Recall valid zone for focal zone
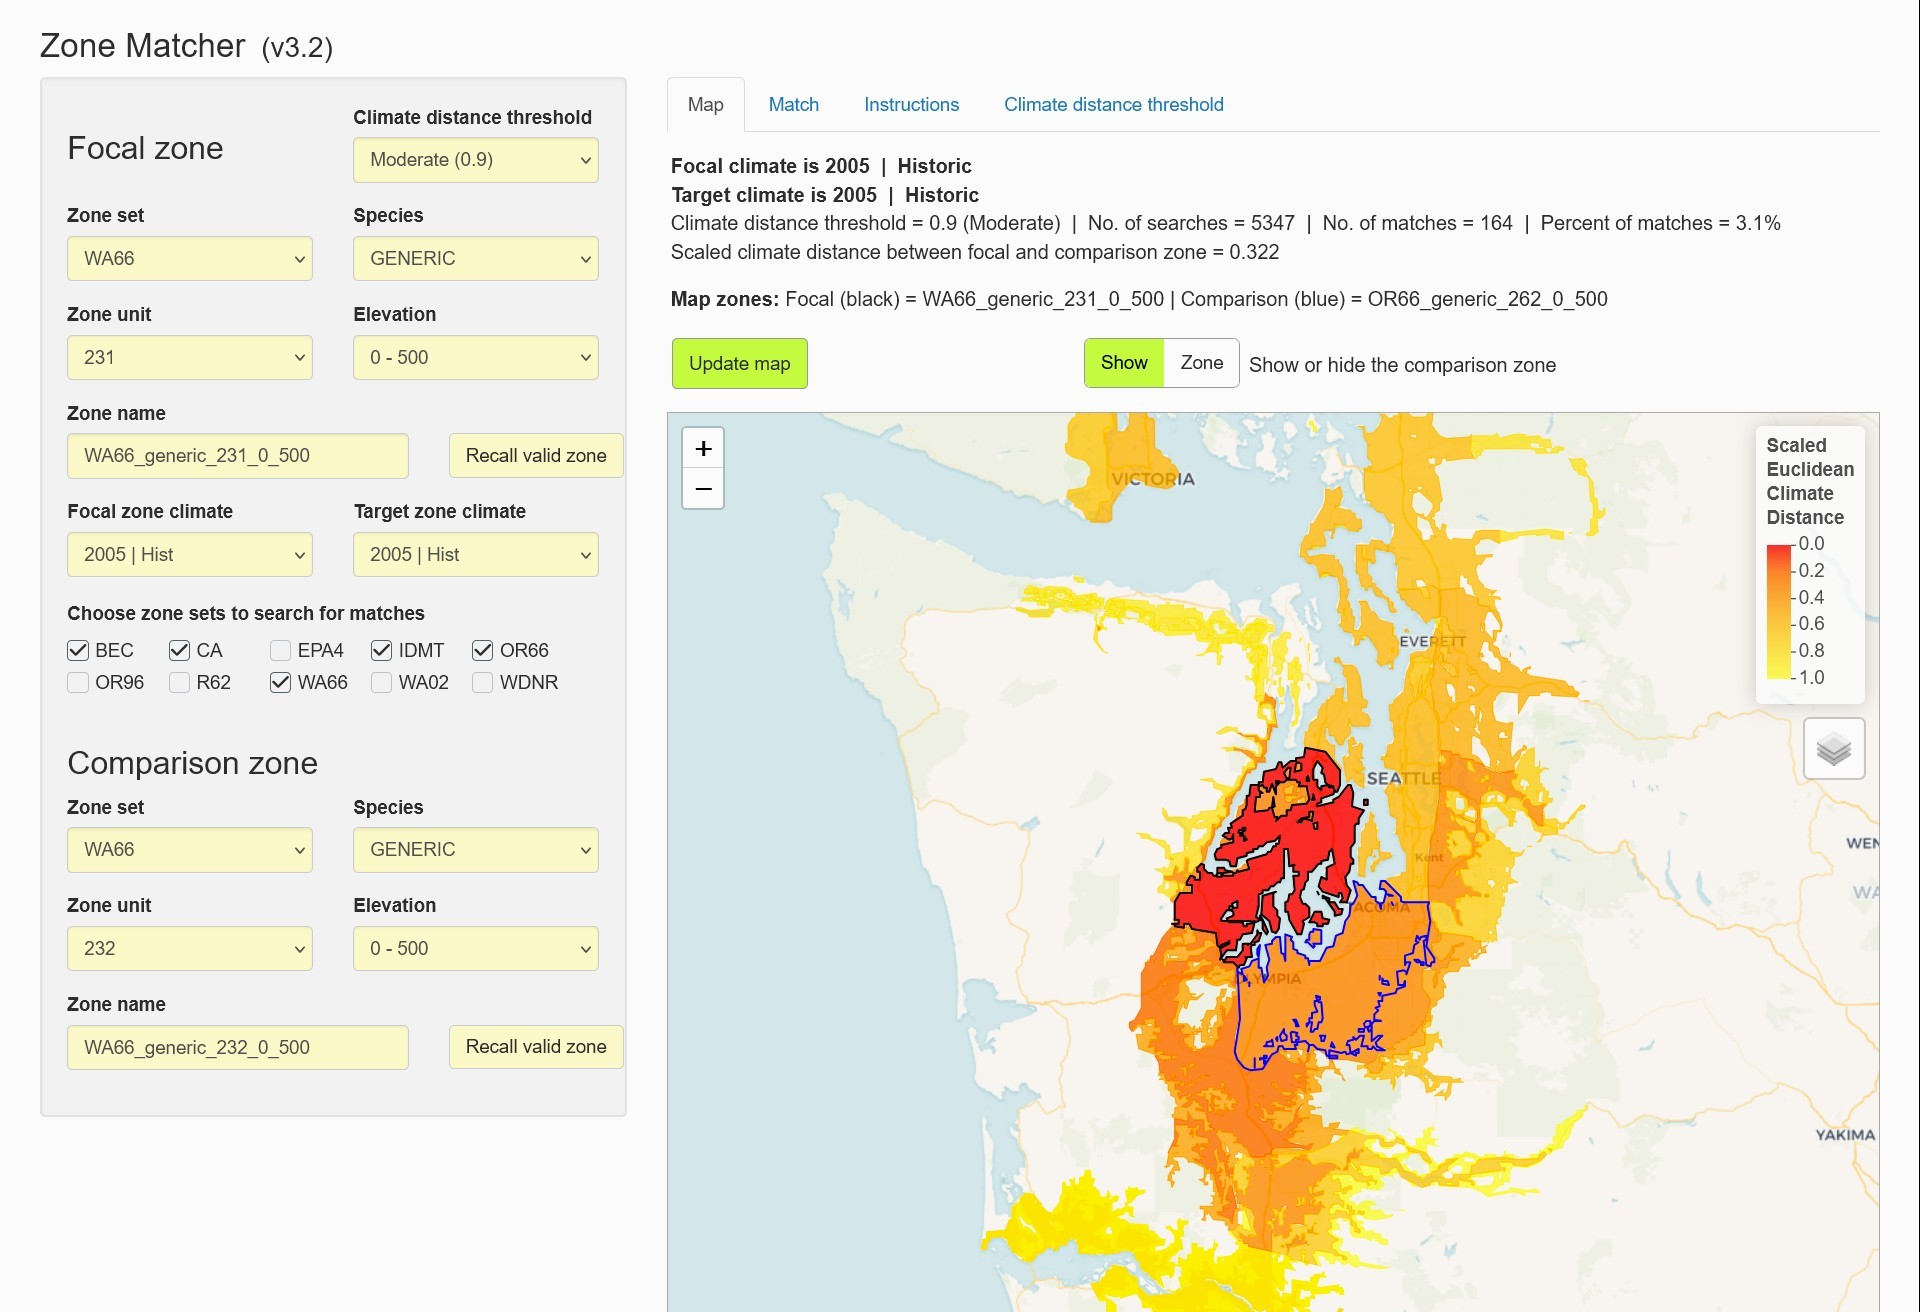1920x1312 pixels. click(536, 455)
